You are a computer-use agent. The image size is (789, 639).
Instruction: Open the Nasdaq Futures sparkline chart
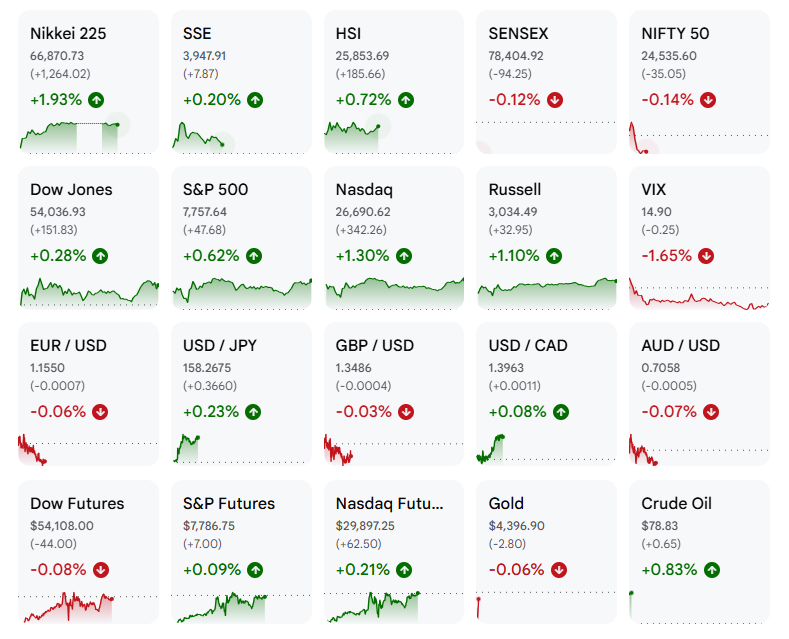(373, 607)
